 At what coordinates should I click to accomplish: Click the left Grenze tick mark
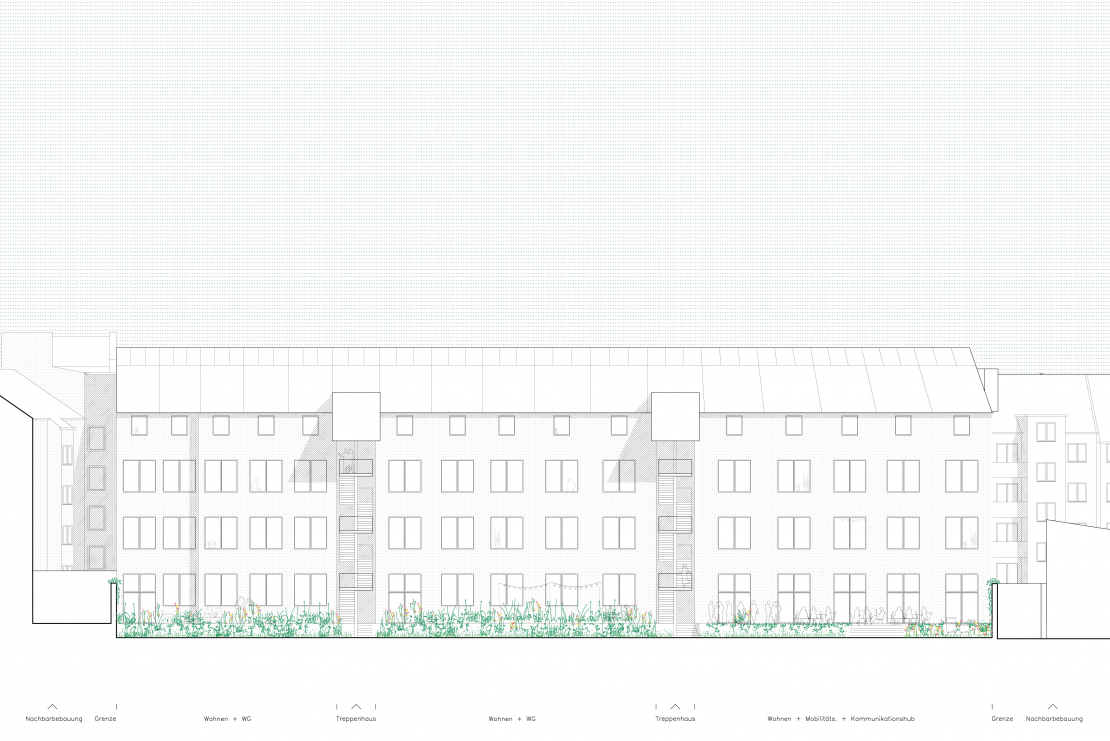116,706
